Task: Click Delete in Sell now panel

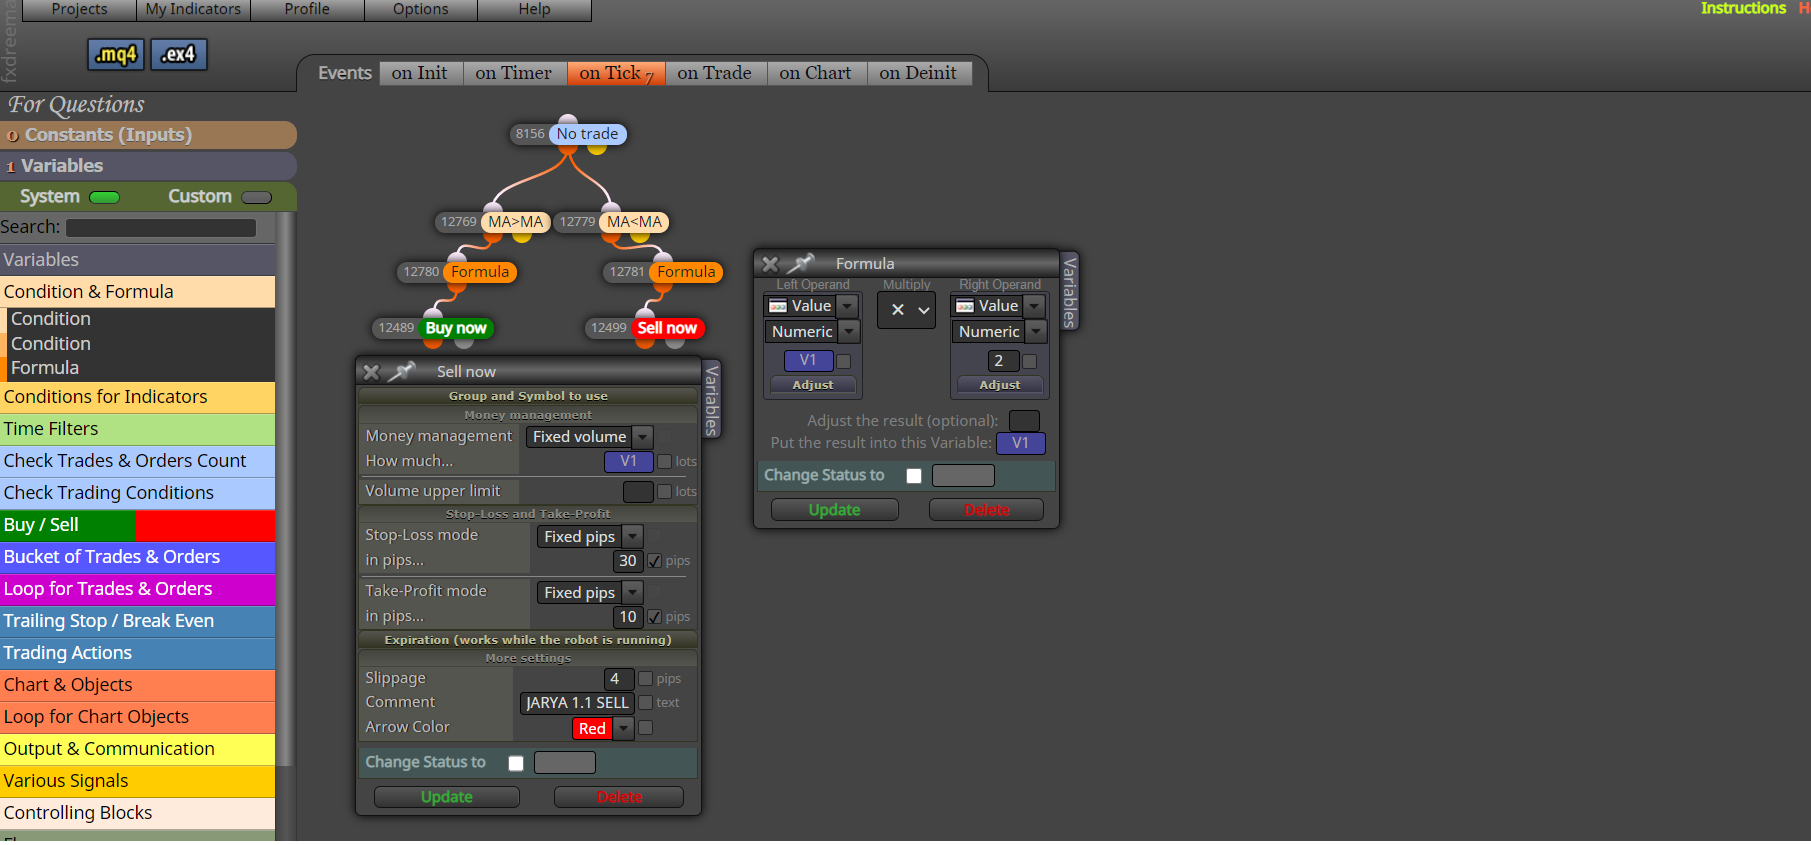Action: click(x=619, y=797)
